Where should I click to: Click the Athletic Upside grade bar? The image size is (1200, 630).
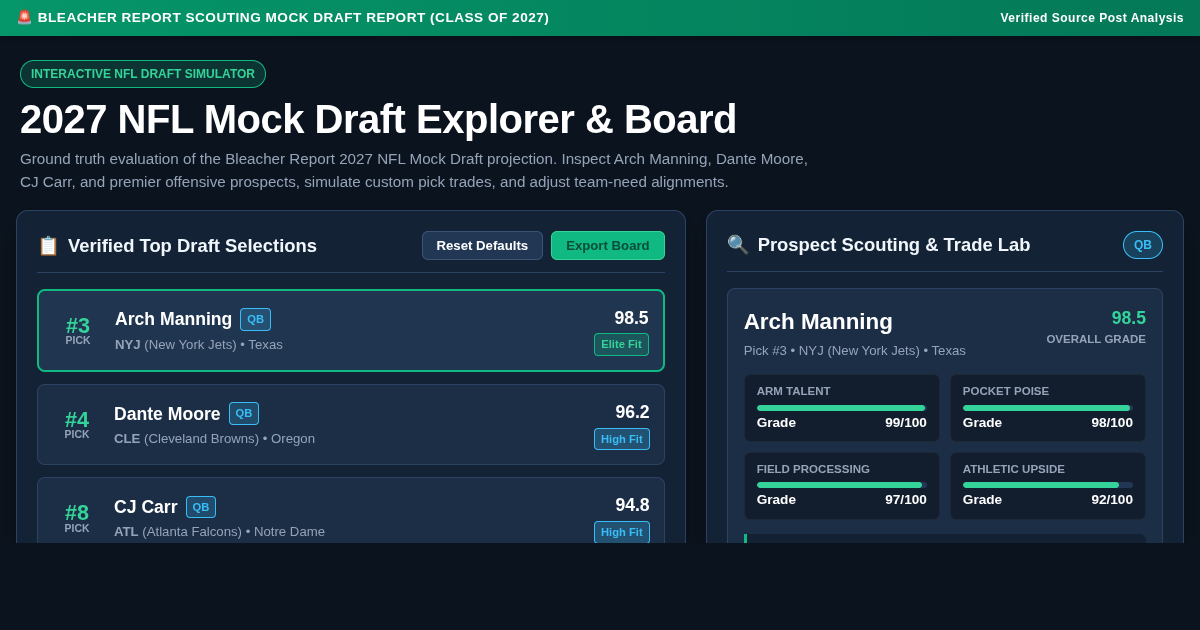coord(1048,485)
